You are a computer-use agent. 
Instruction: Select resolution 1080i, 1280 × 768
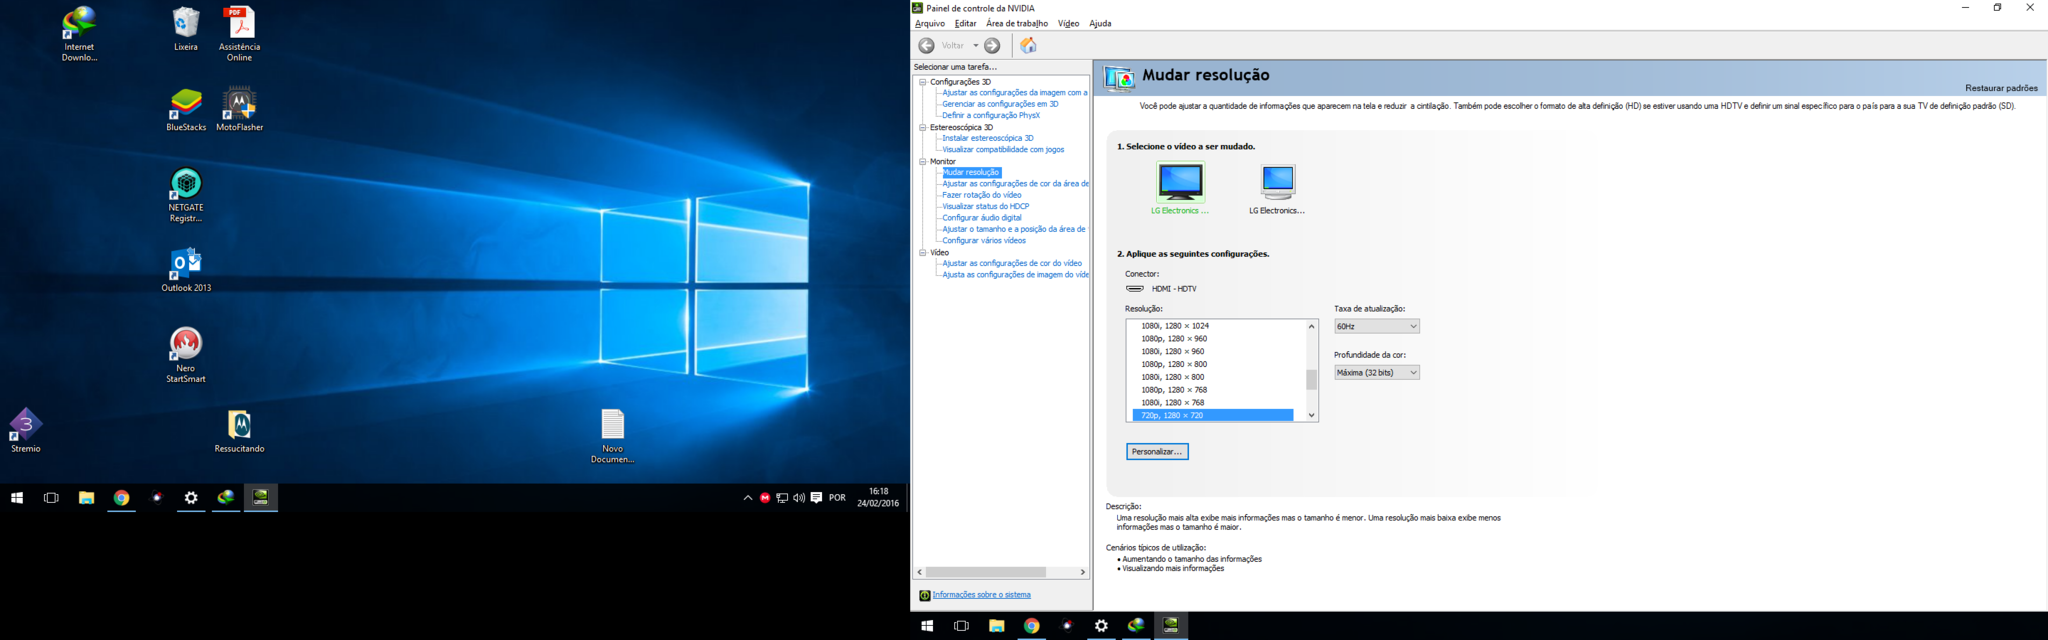tap(1174, 403)
